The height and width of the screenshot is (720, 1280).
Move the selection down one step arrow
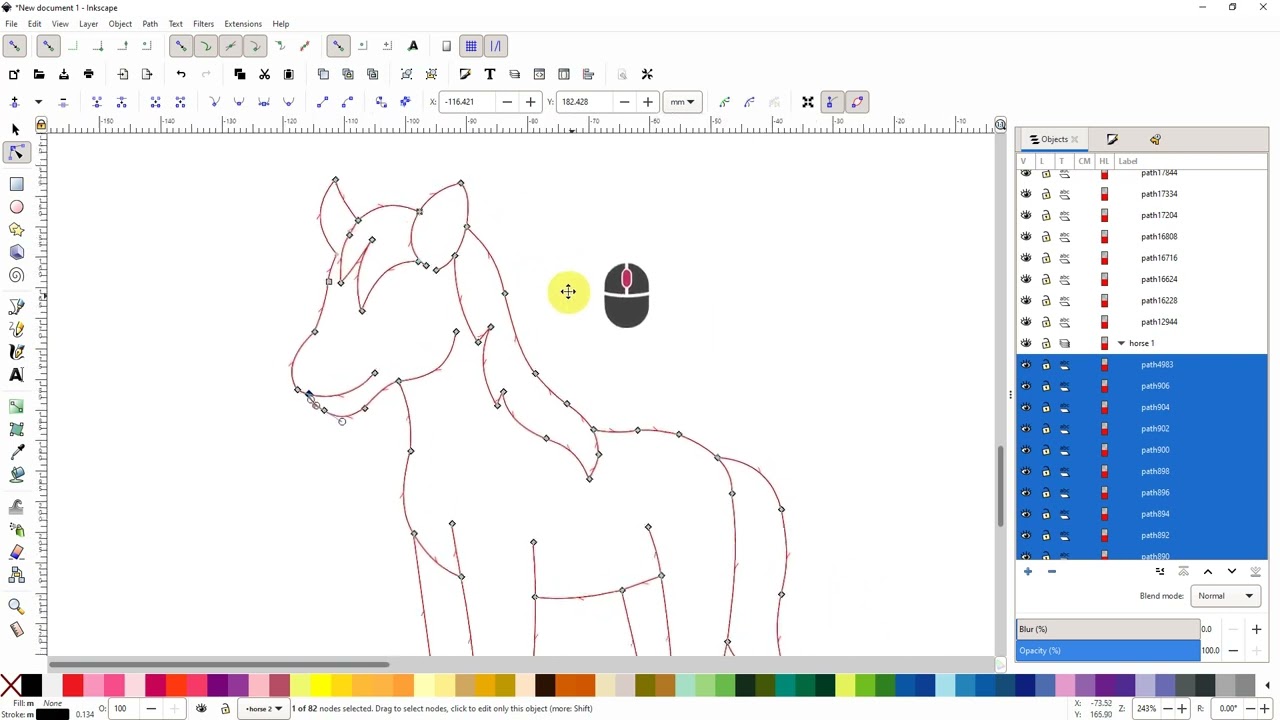(1231, 571)
